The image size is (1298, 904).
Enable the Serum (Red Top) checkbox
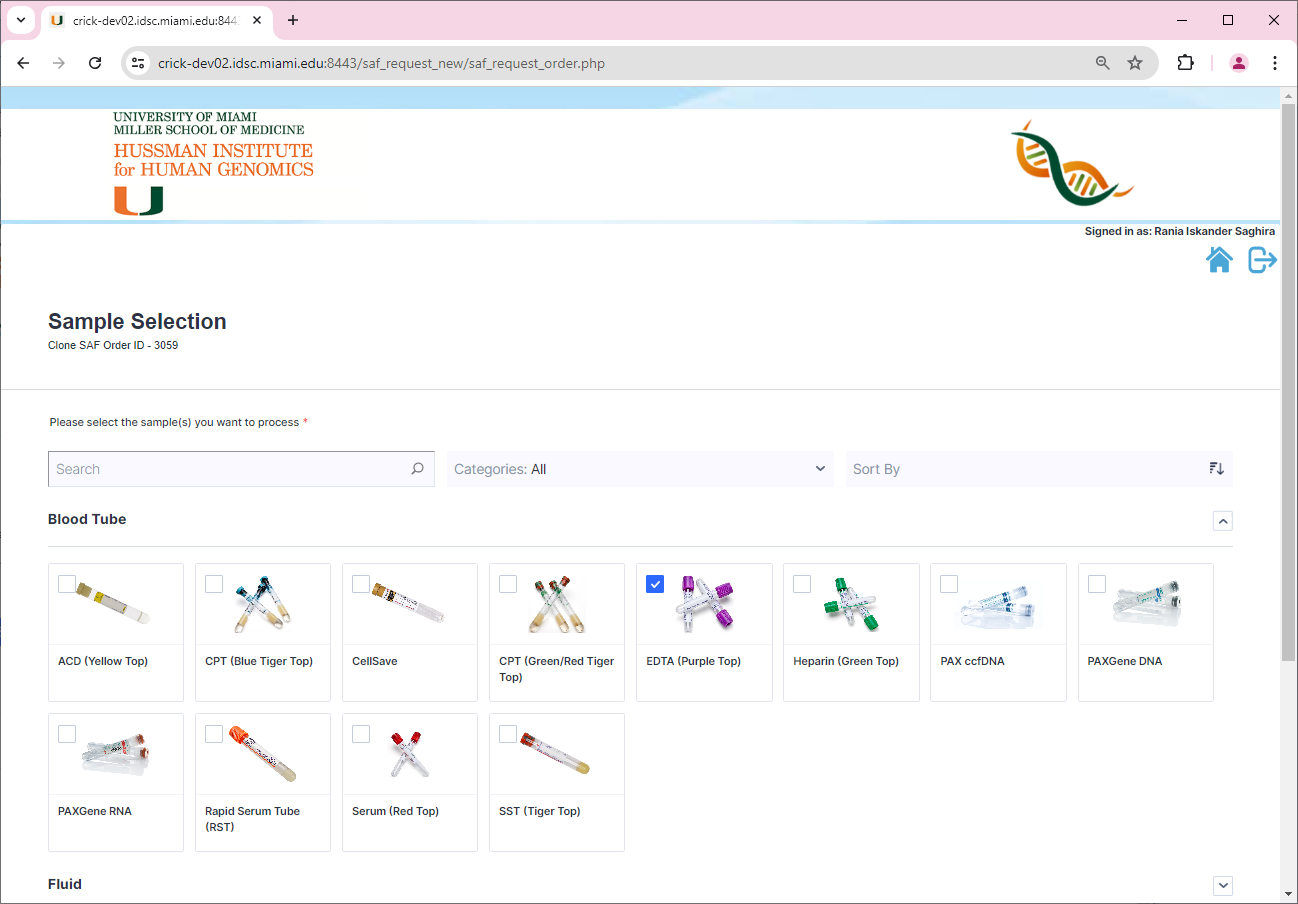[x=360, y=733]
